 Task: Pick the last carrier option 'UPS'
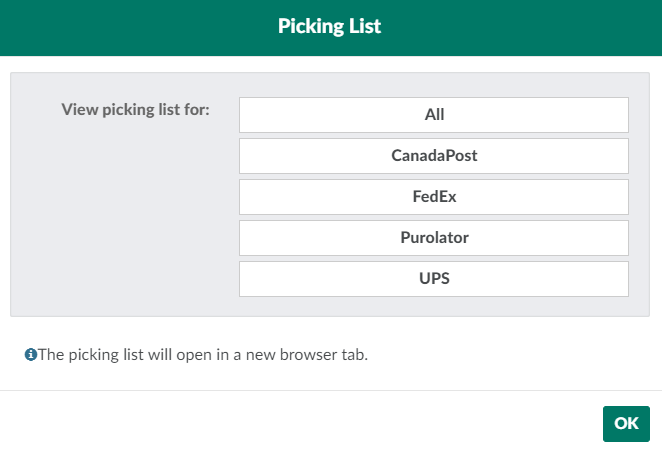tap(434, 279)
